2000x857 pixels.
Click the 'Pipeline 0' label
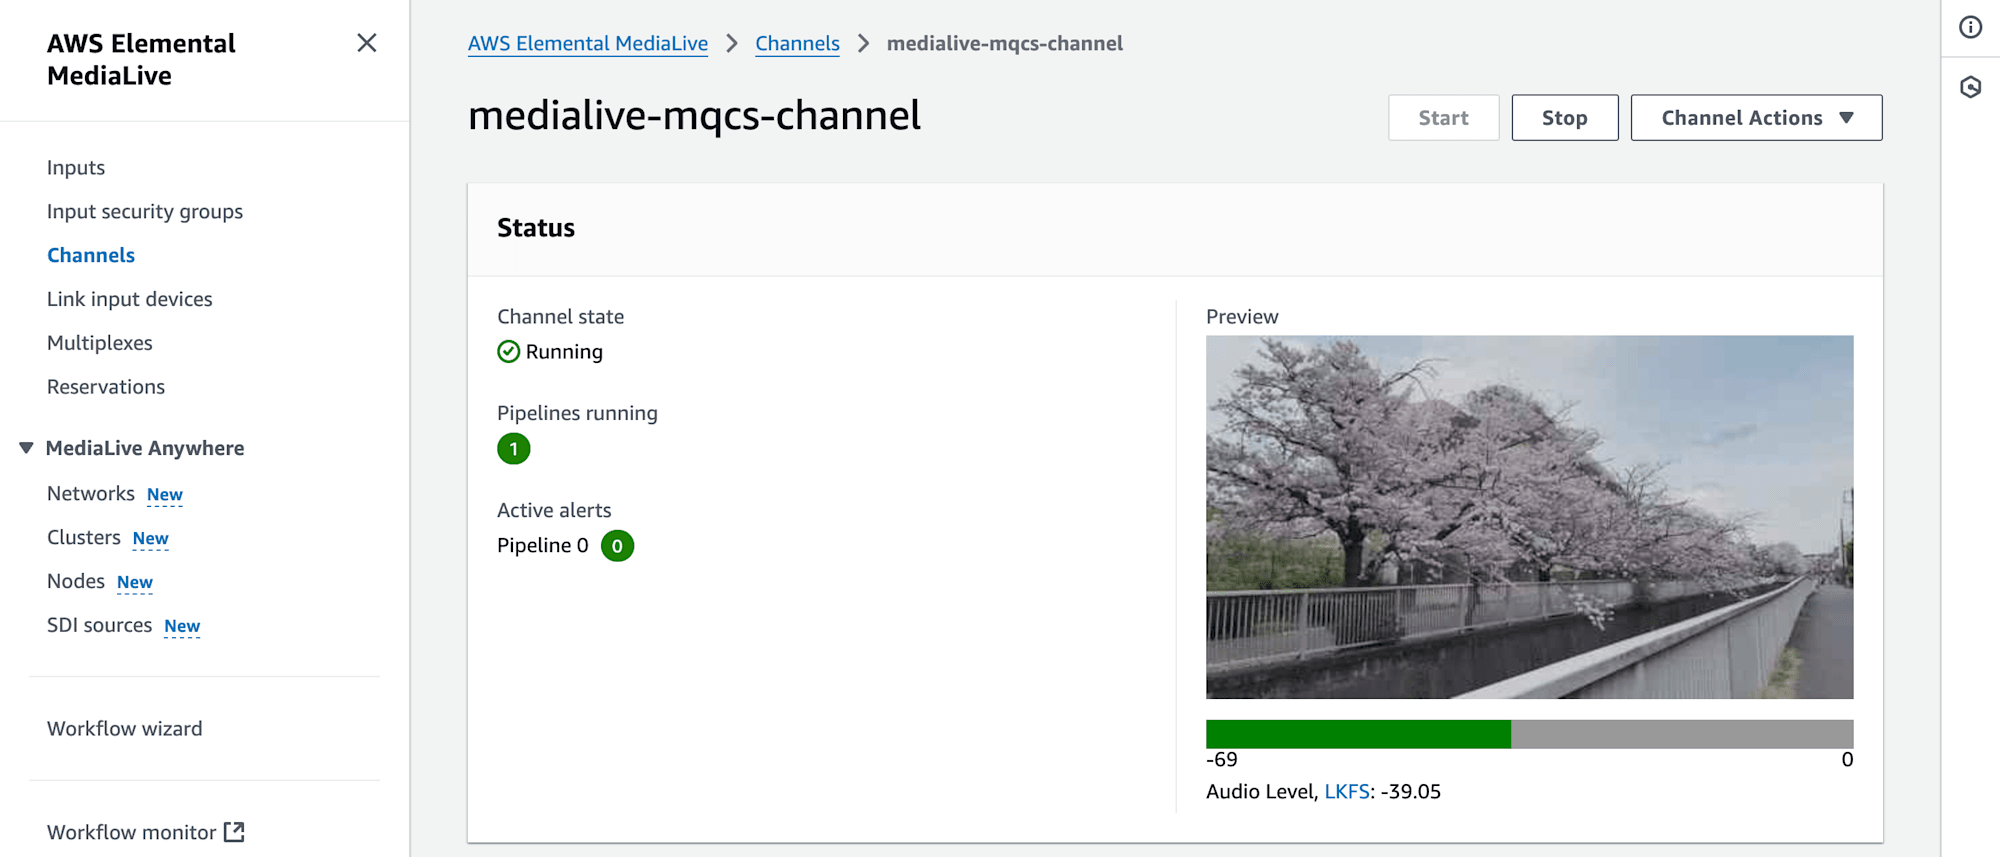click(x=543, y=545)
